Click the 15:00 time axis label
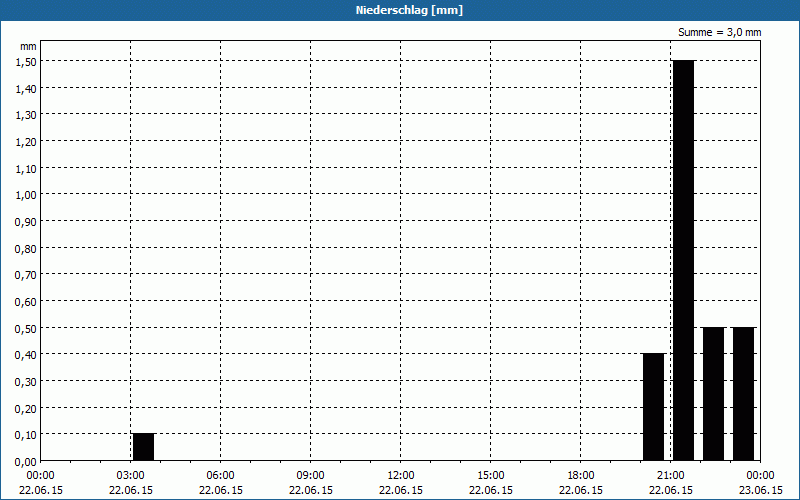 tap(491, 476)
